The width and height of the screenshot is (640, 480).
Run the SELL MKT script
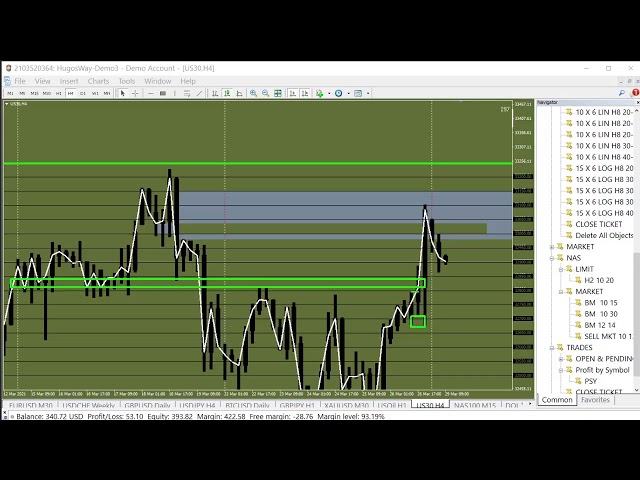[607, 336]
